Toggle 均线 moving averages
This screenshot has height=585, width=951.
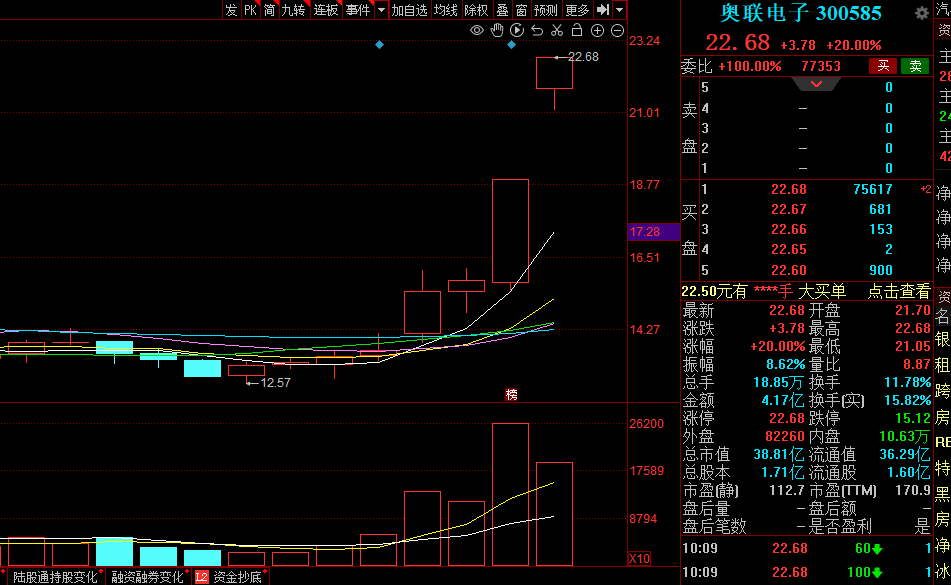pyautogui.click(x=446, y=10)
